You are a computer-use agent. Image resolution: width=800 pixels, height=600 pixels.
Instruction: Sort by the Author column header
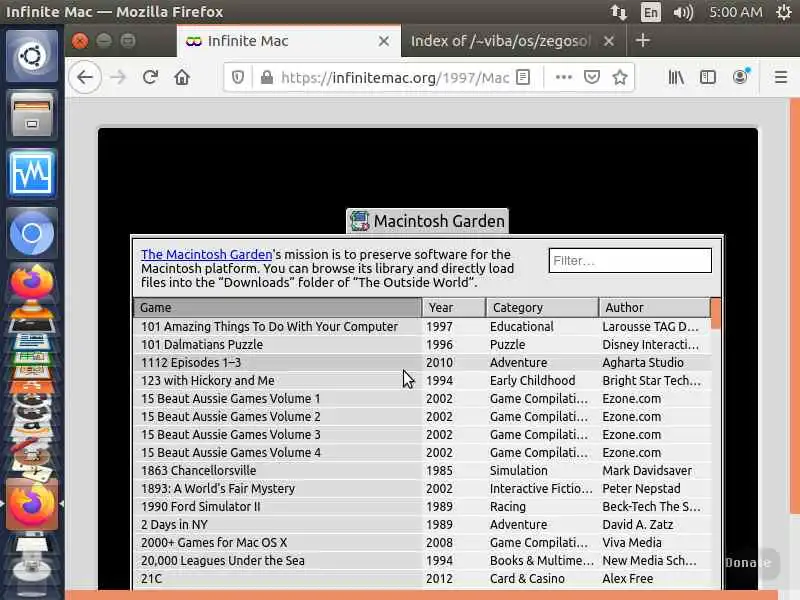click(655, 308)
